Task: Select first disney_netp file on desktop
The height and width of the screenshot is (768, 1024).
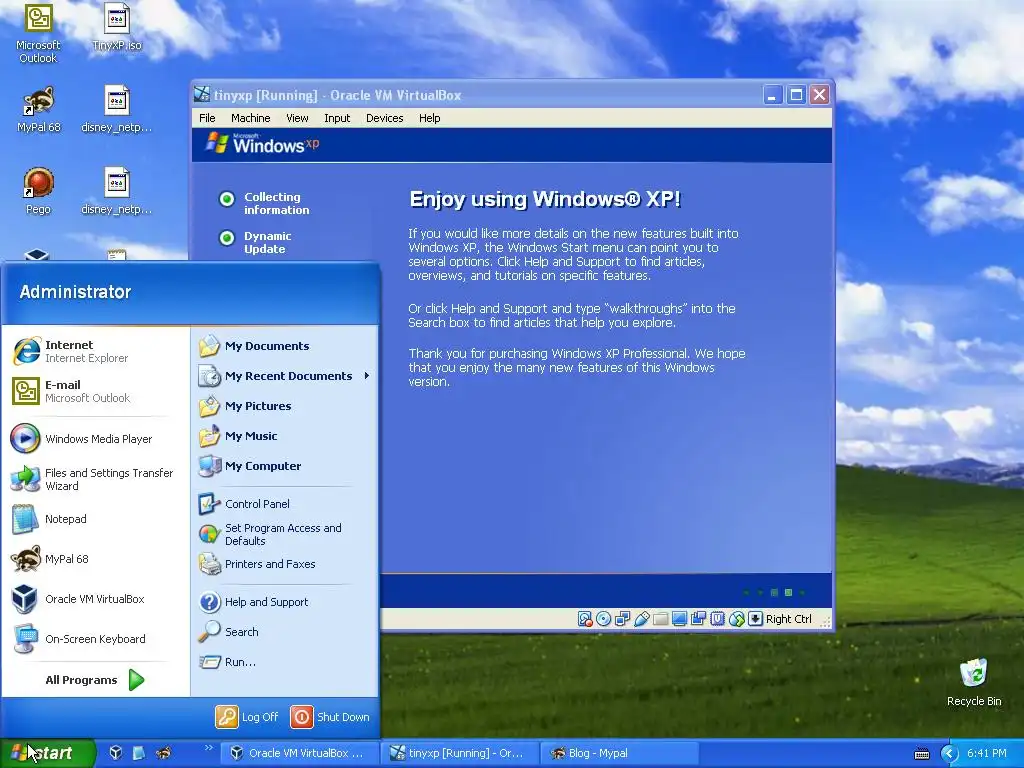Action: coord(117,110)
